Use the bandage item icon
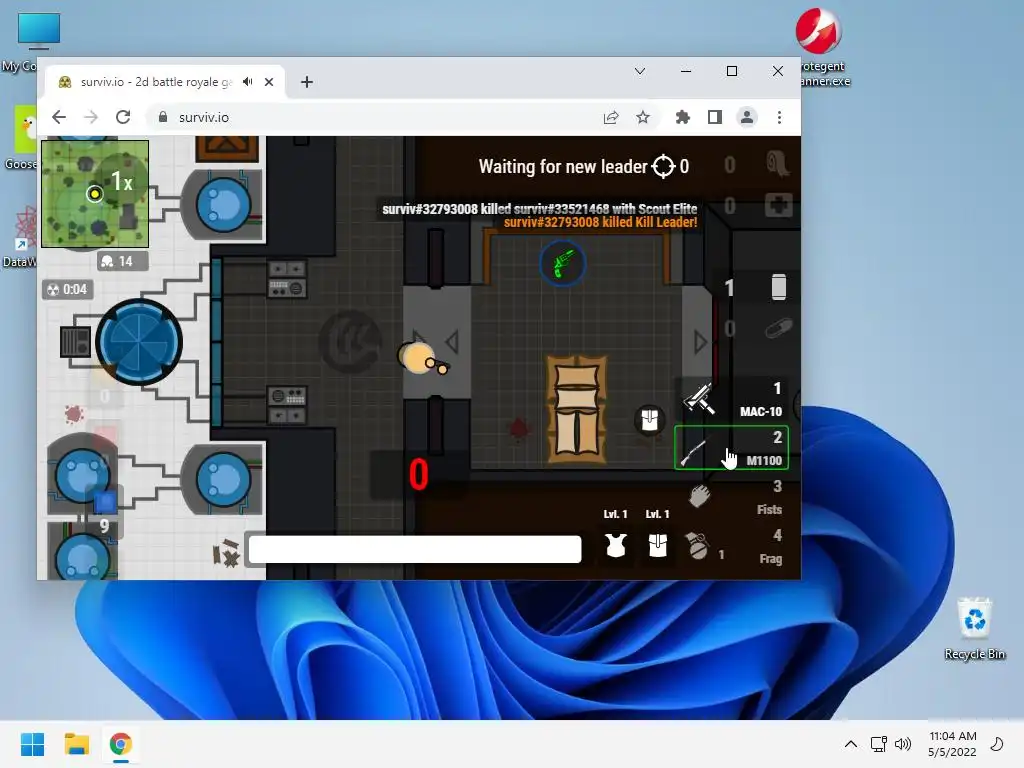The image size is (1024, 768). tap(778, 164)
